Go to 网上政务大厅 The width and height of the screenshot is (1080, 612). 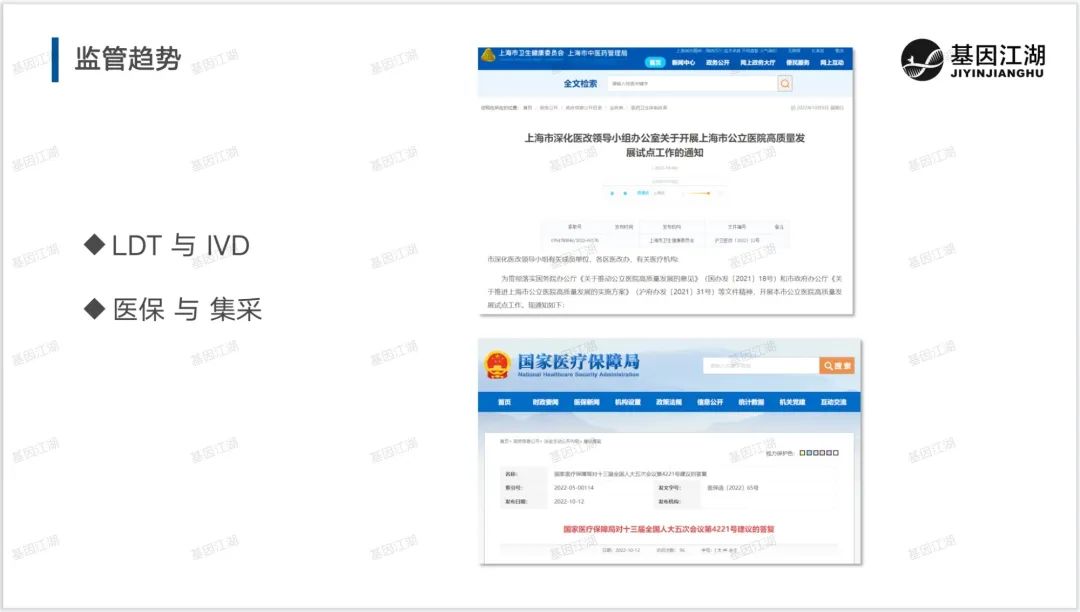(x=758, y=62)
